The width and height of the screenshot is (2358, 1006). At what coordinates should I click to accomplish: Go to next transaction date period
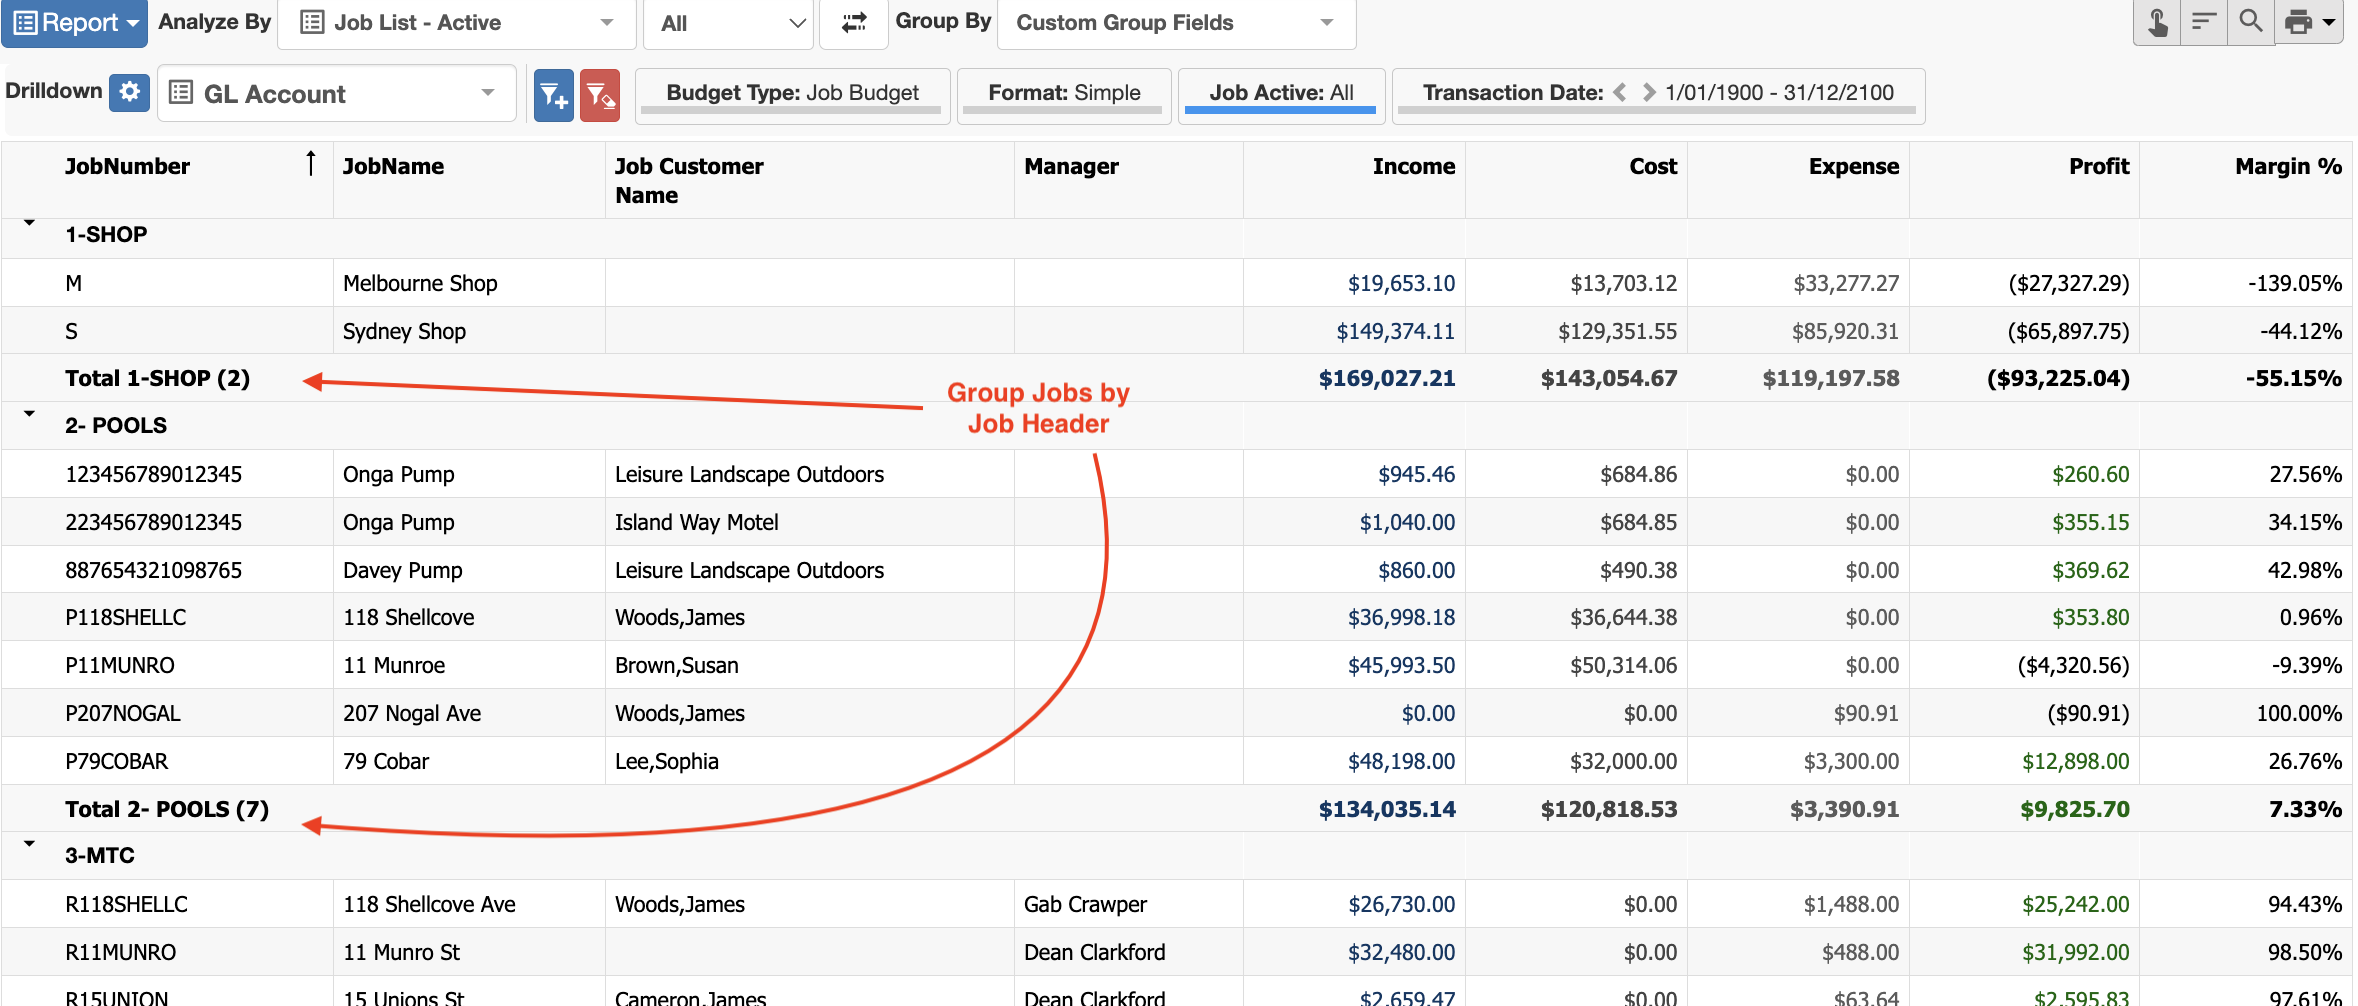(1649, 92)
